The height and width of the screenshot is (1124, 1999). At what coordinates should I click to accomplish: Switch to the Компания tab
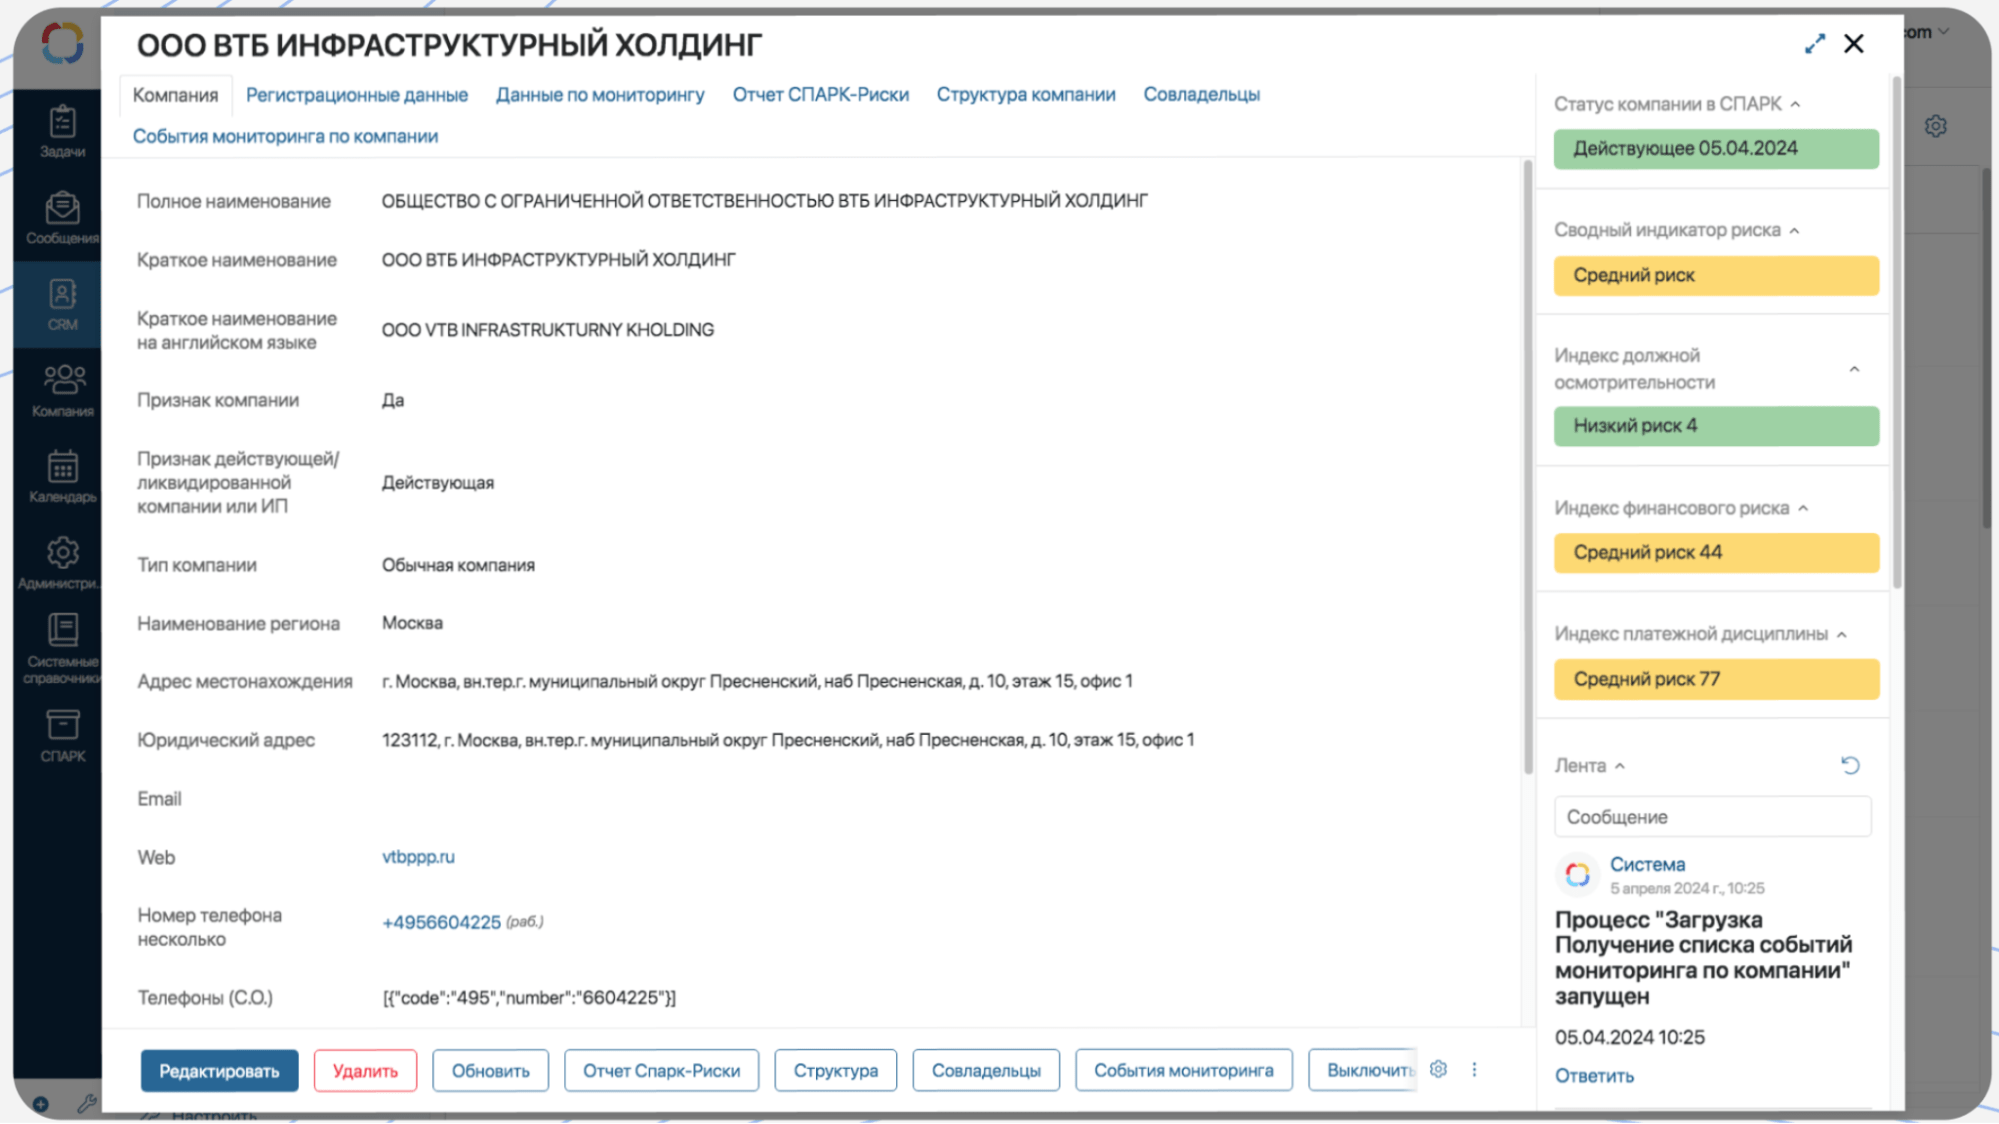click(175, 95)
